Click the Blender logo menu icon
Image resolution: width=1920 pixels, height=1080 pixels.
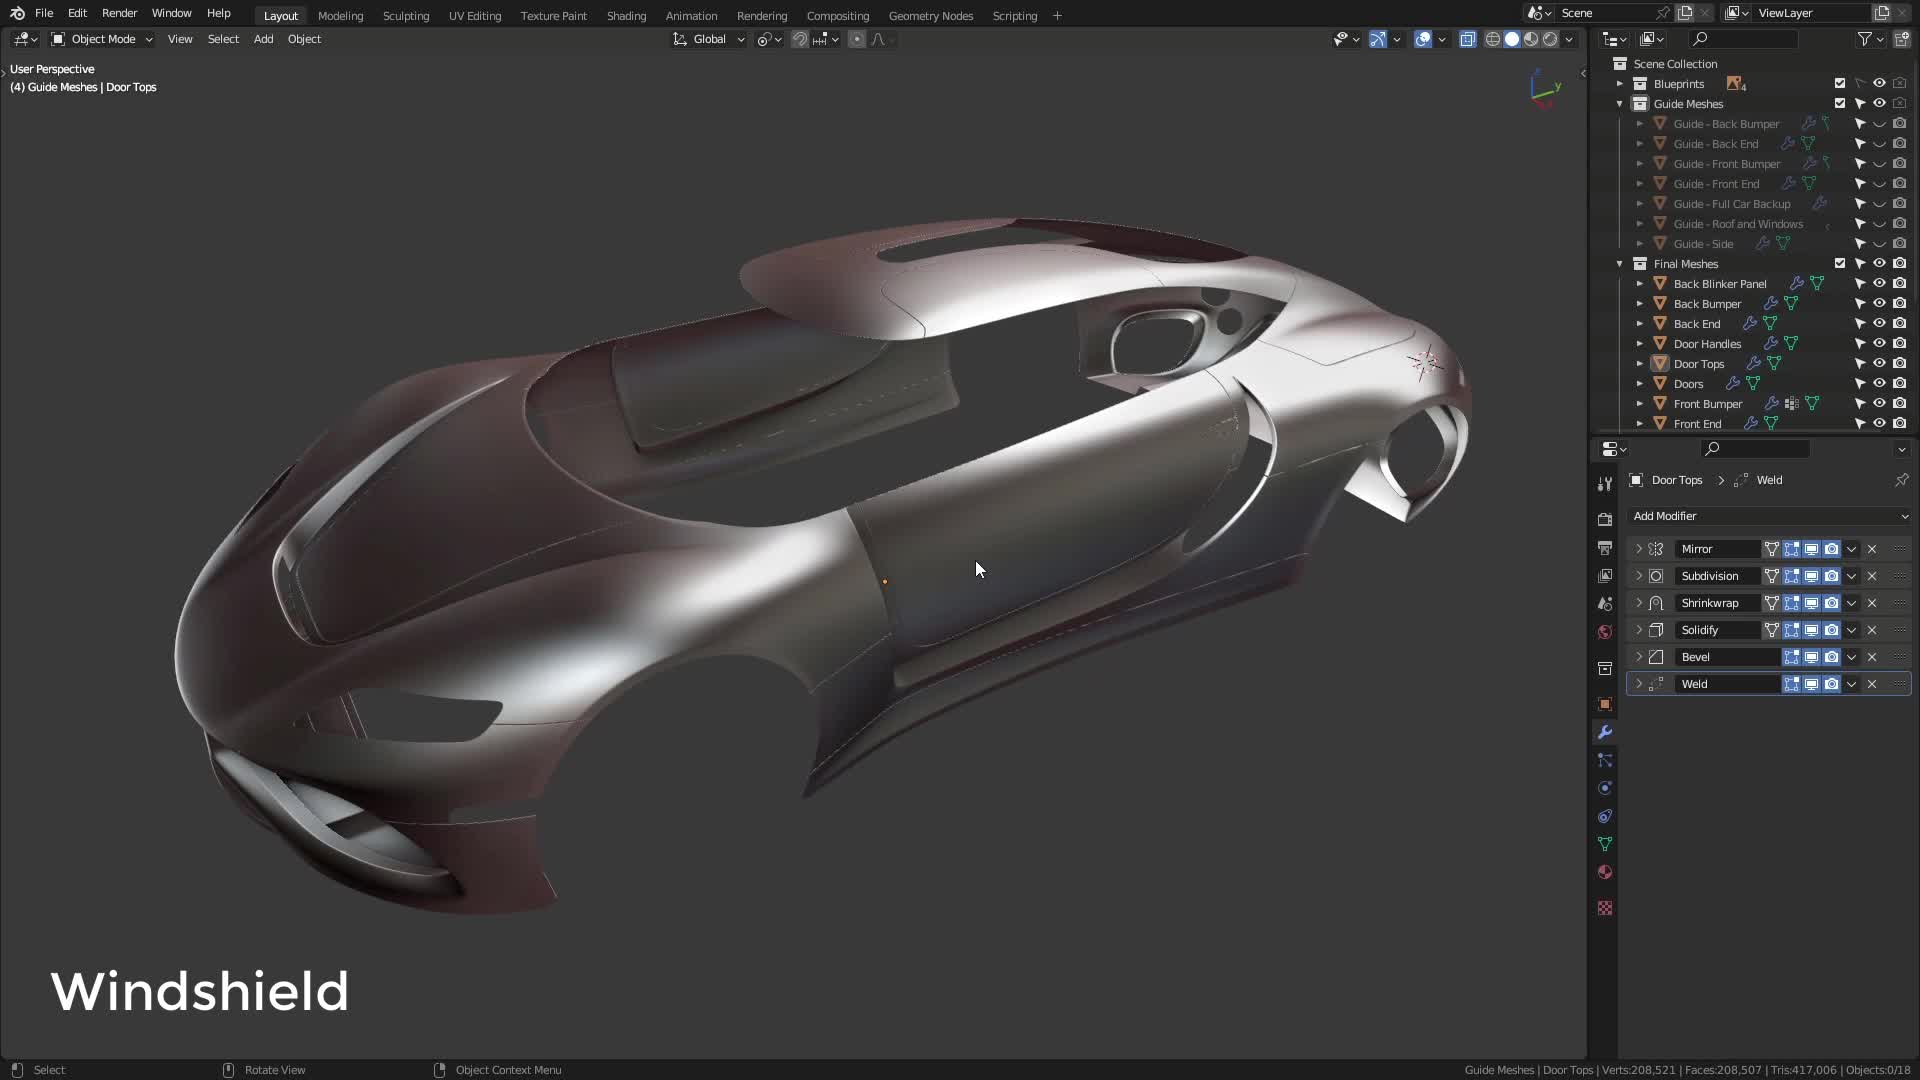point(17,13)
